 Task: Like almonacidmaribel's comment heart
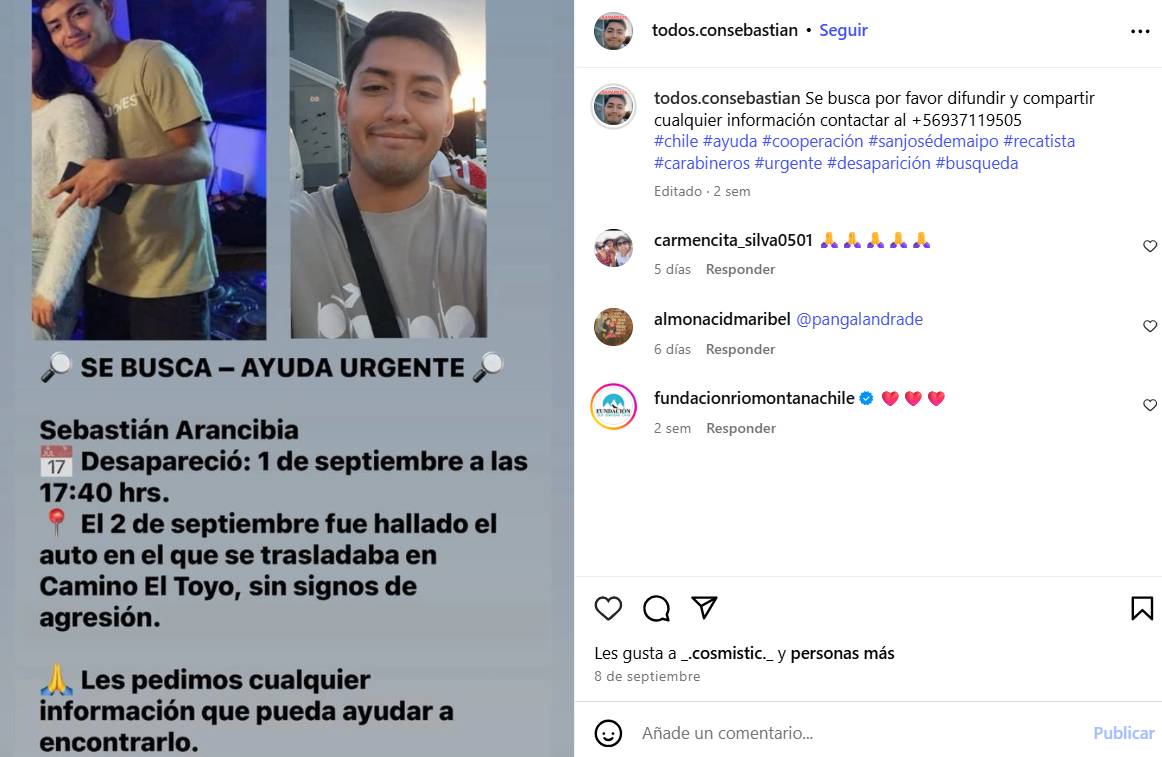1149,326
